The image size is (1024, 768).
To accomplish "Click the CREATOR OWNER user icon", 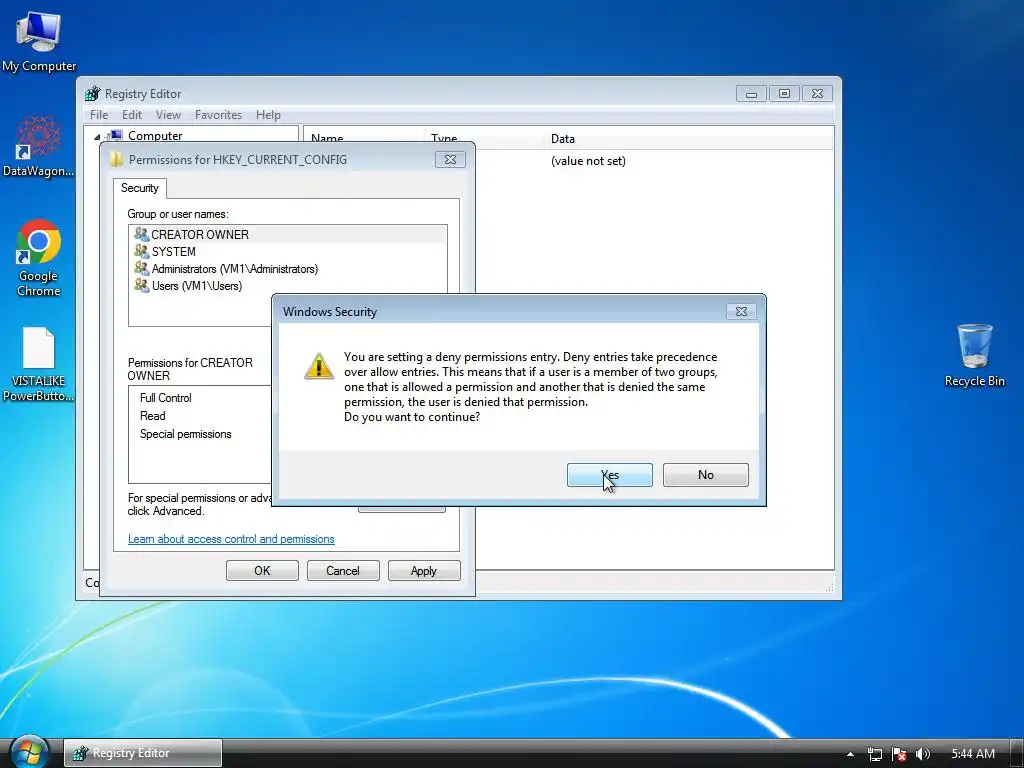I will pyautogui.click(x=141, y=234).
